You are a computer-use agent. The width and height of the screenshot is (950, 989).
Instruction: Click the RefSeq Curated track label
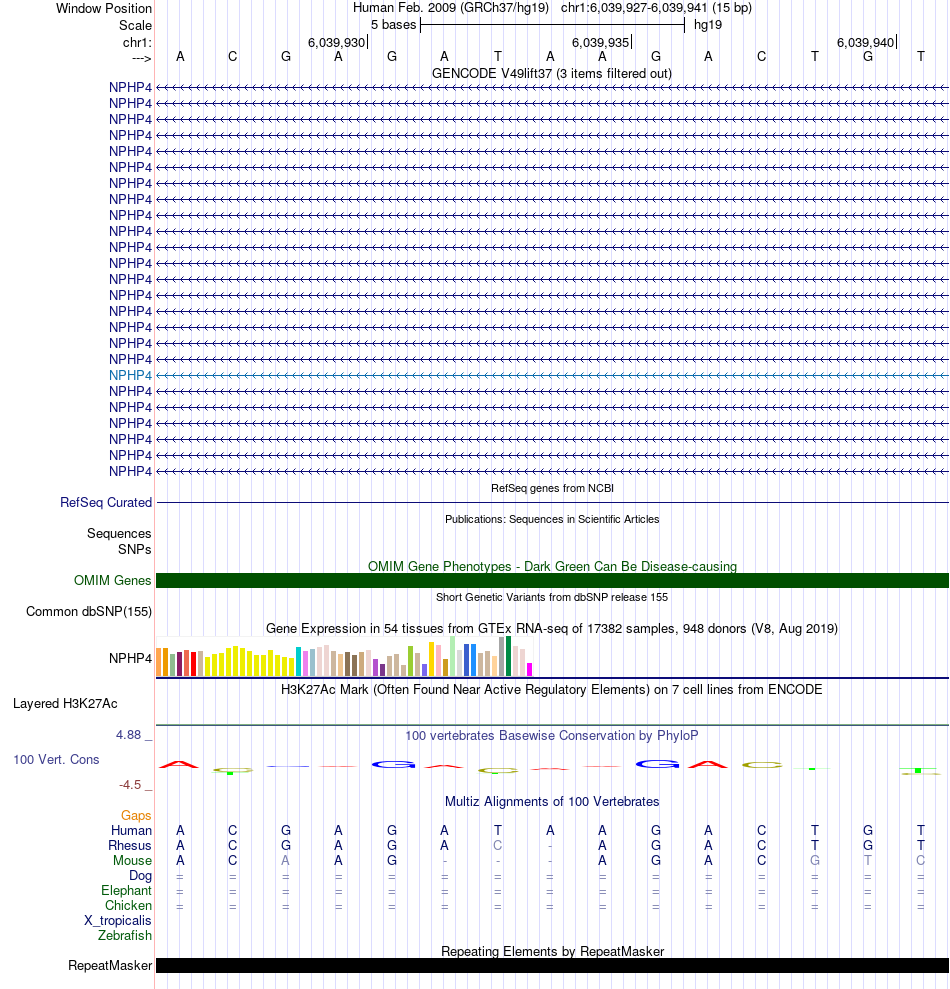pos(106,503)
